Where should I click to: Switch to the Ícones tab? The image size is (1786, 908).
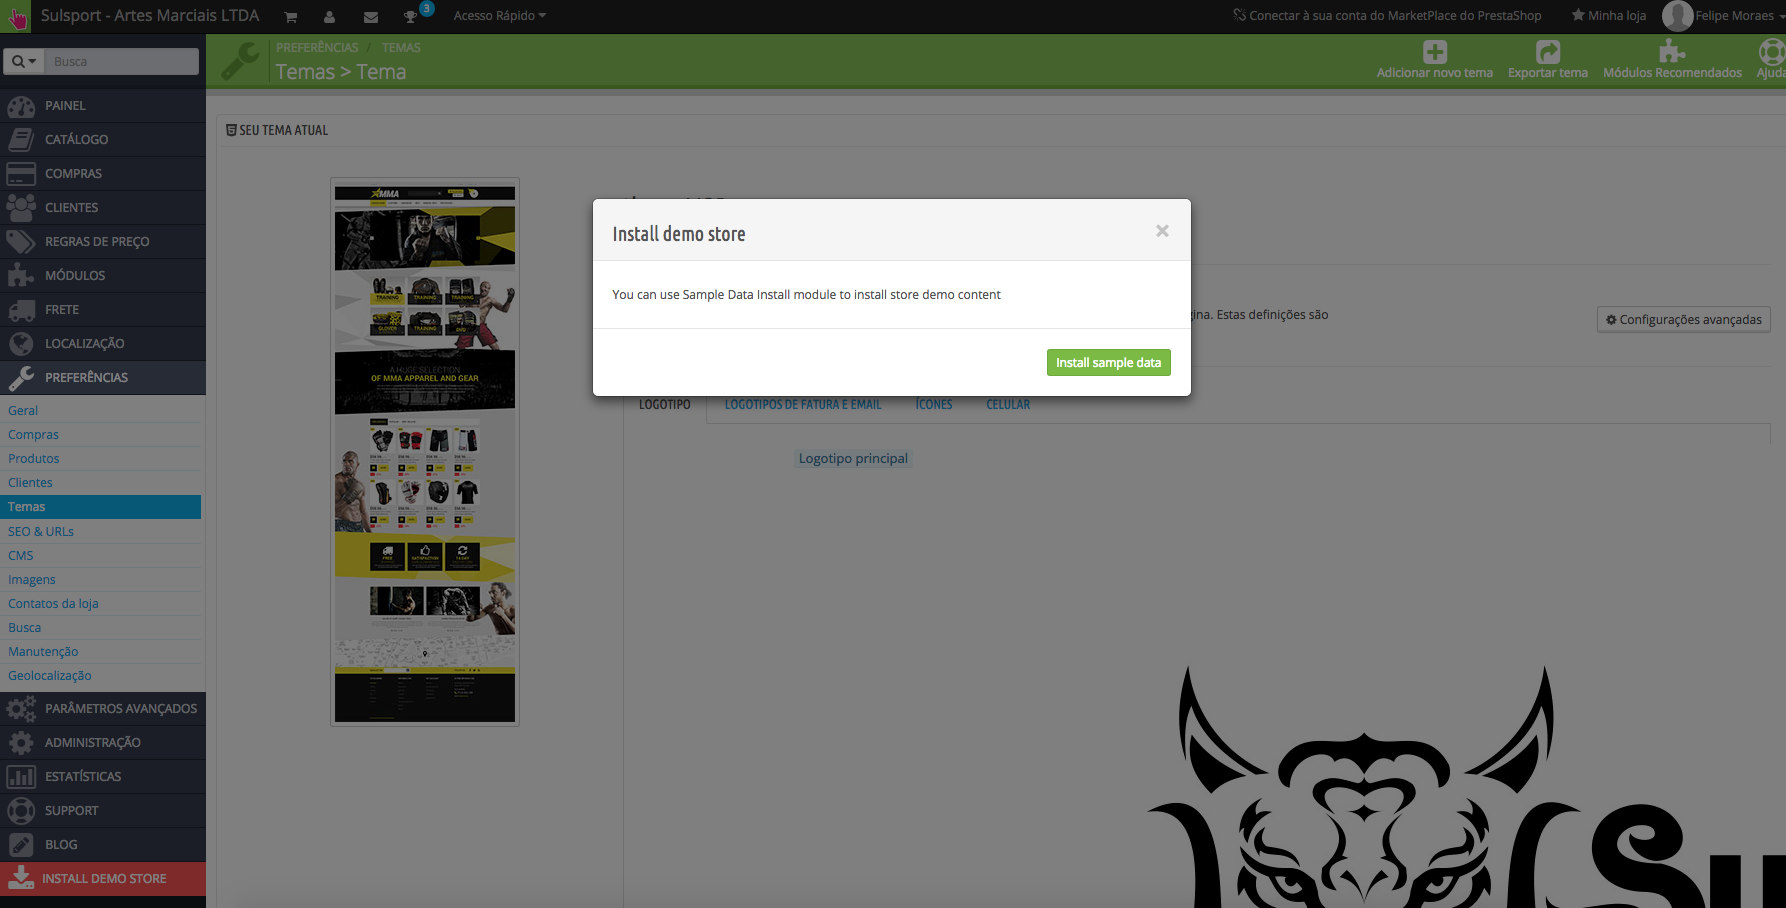click(934, 405)
